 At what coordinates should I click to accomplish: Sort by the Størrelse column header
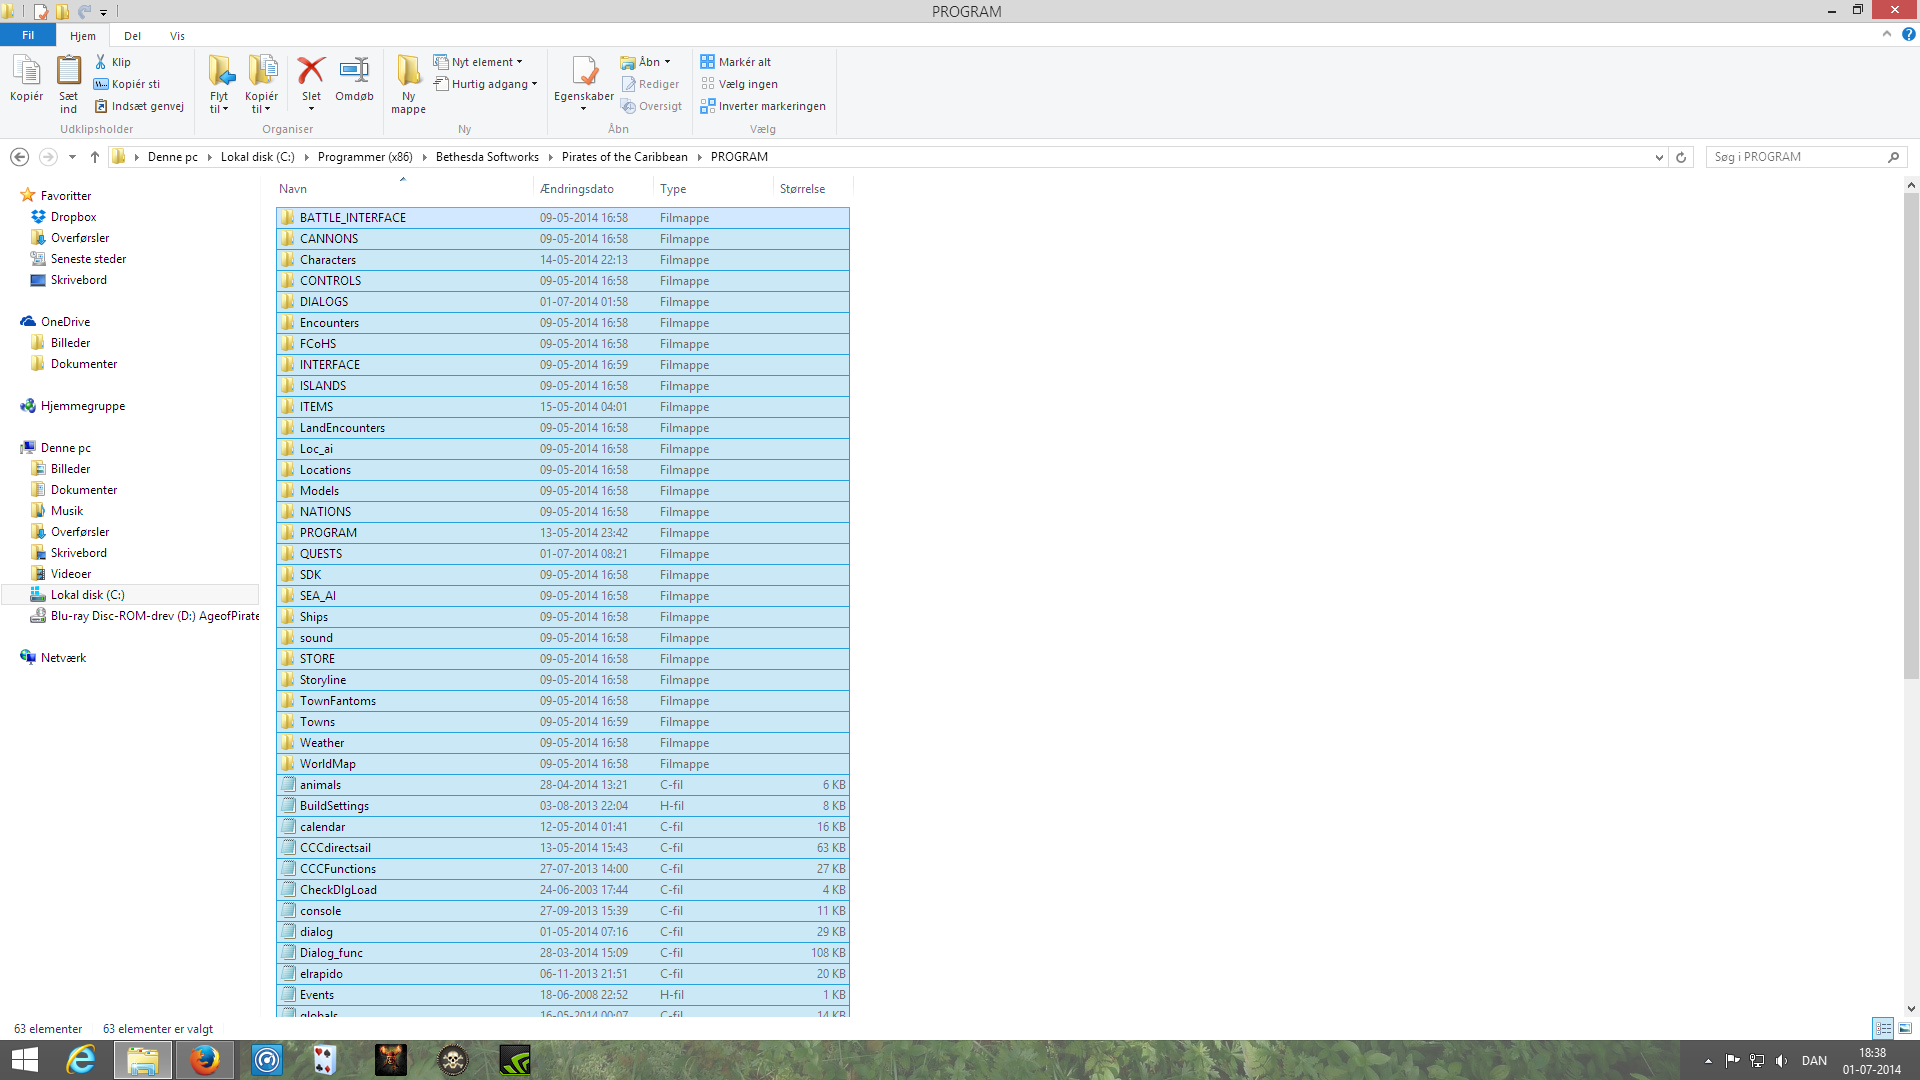(813, 188)
